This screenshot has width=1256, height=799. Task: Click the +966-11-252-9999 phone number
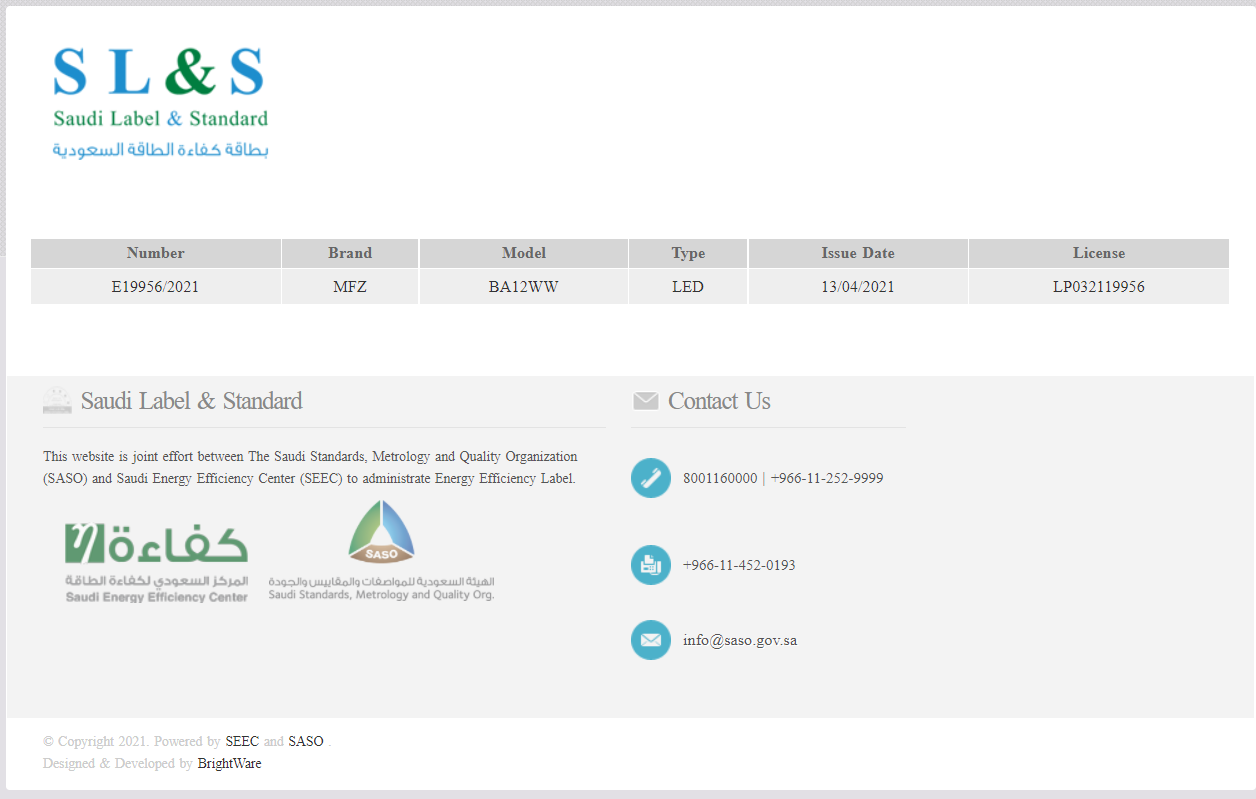tap(827, 478)
